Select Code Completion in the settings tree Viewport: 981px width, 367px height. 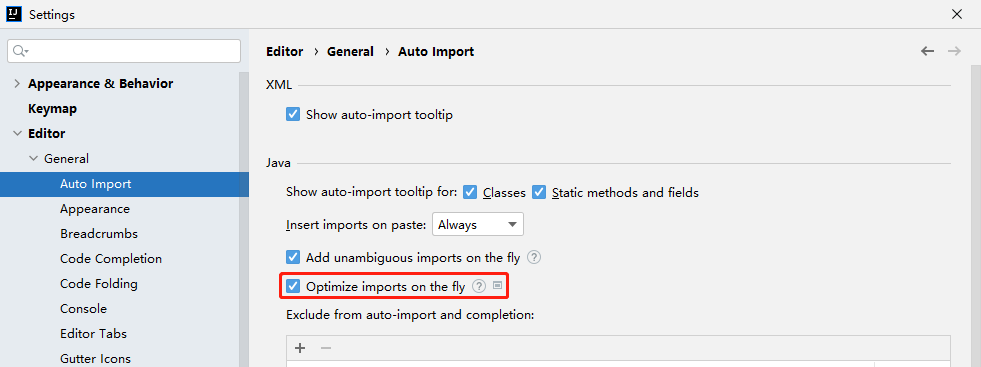(111, 259)
